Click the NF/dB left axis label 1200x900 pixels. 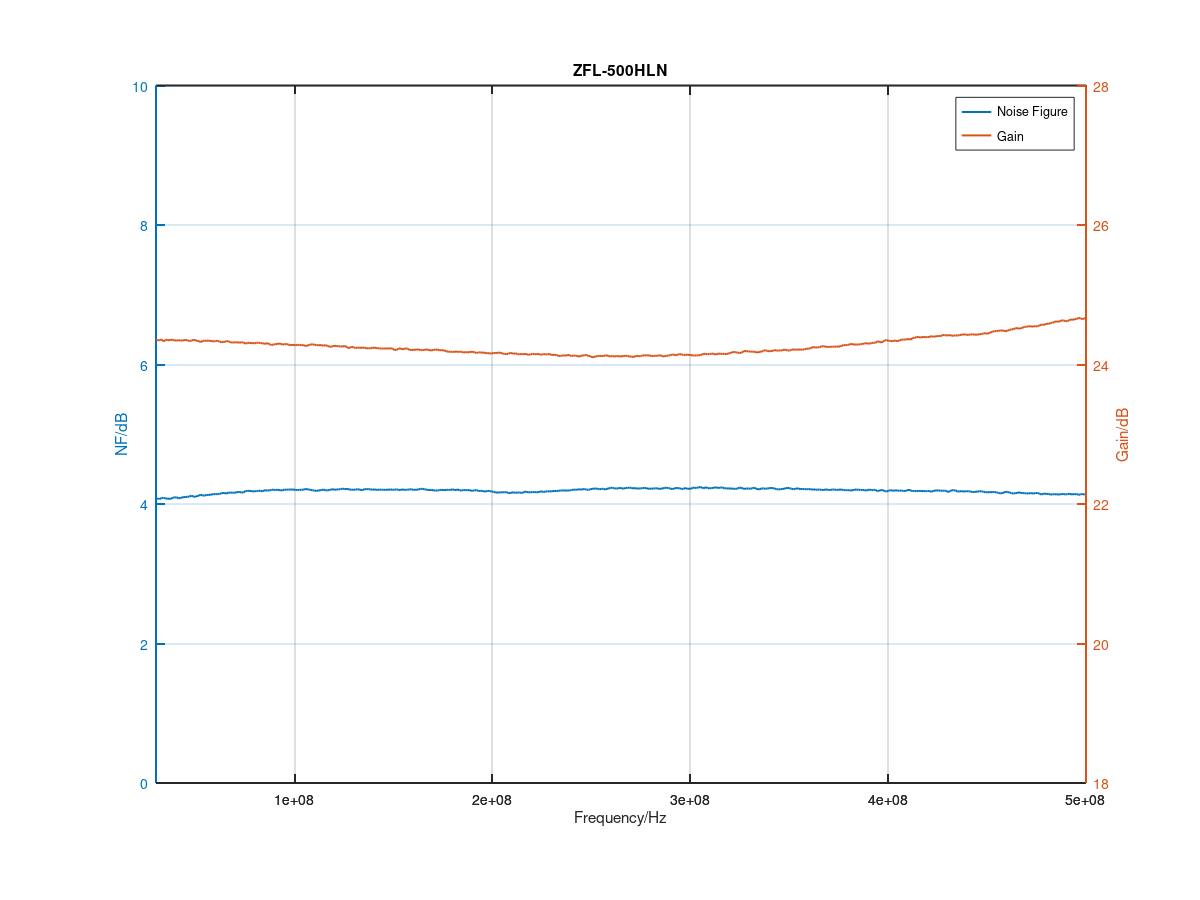[x=122, y=434]
